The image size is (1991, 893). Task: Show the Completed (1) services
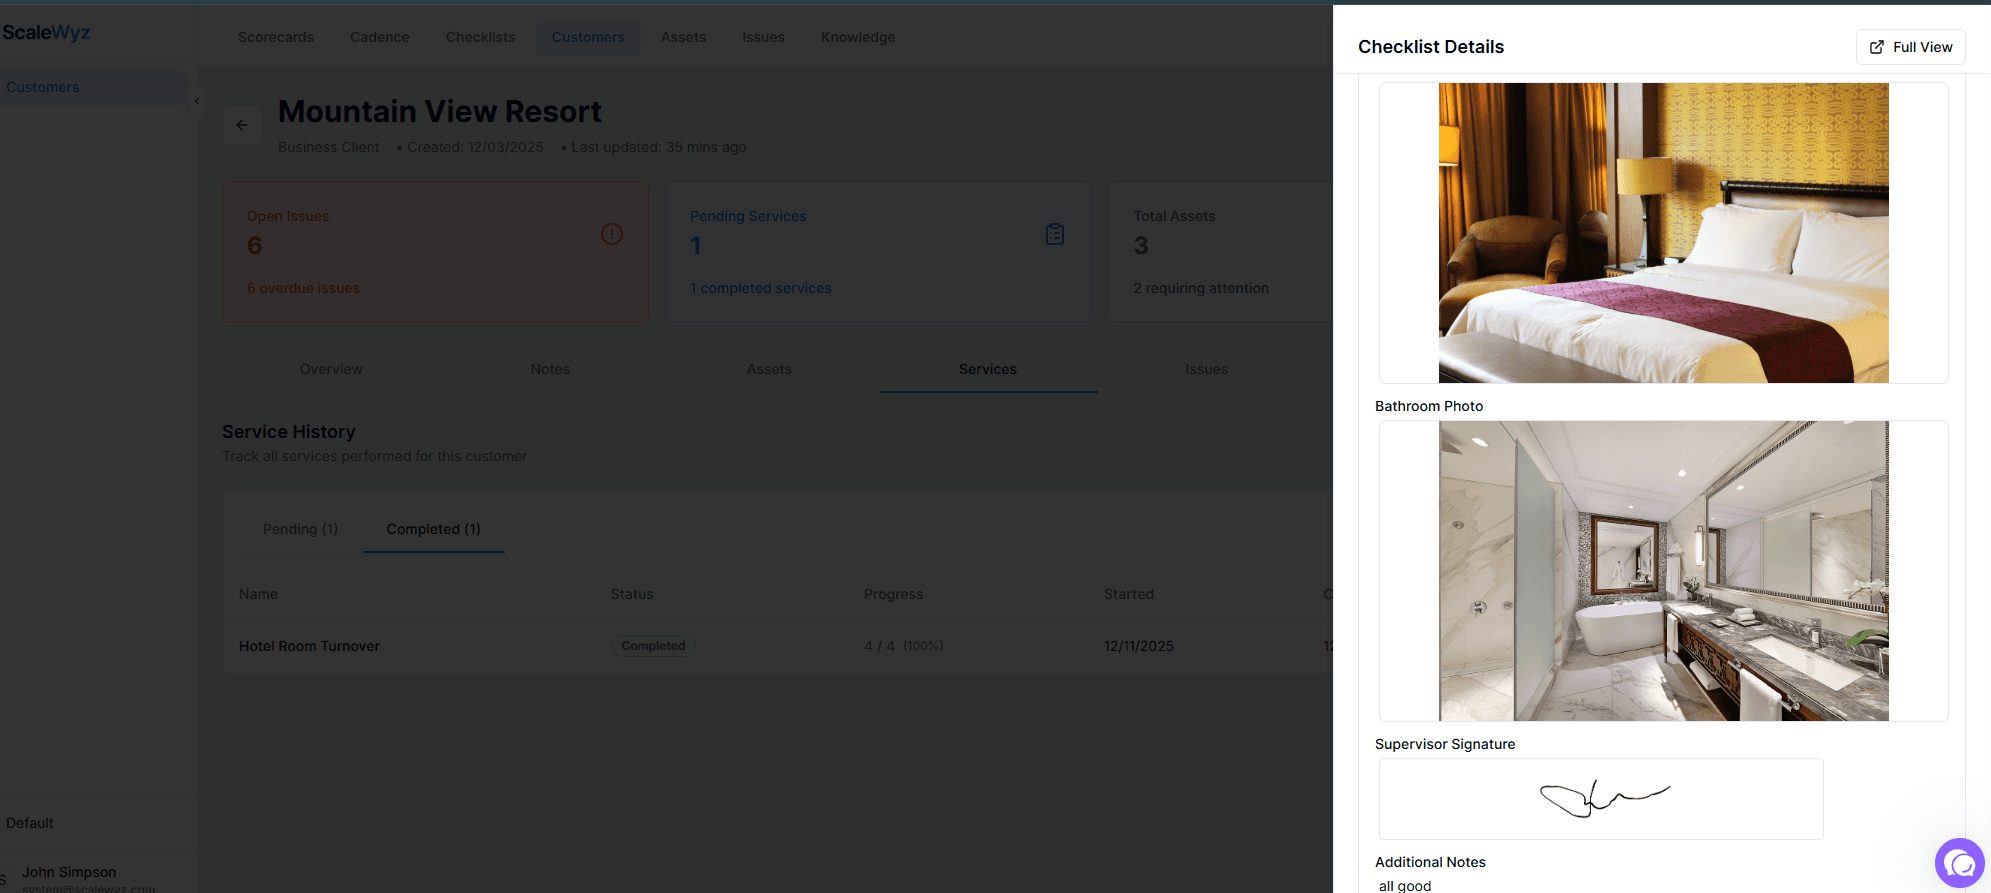pos(434,529)
